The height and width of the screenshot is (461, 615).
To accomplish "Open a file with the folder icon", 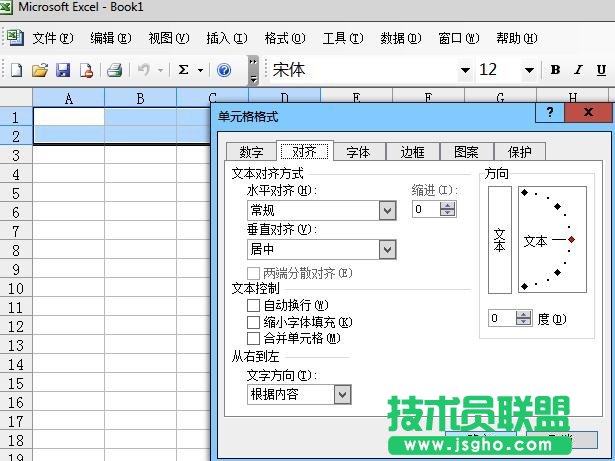I will tap(40, 71).
